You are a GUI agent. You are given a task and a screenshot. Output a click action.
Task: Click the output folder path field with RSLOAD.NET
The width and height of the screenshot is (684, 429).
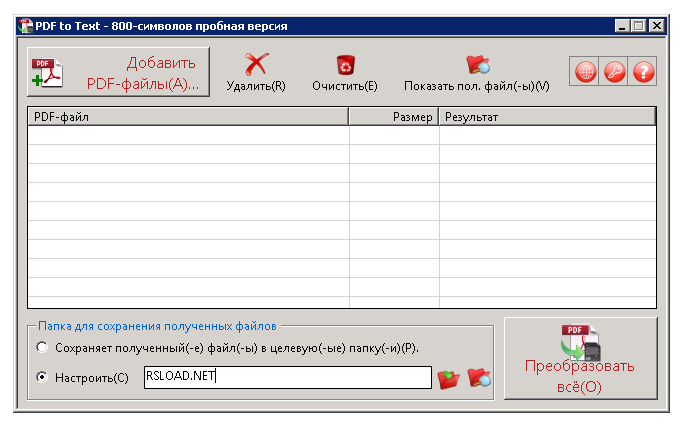pos(288,377)
